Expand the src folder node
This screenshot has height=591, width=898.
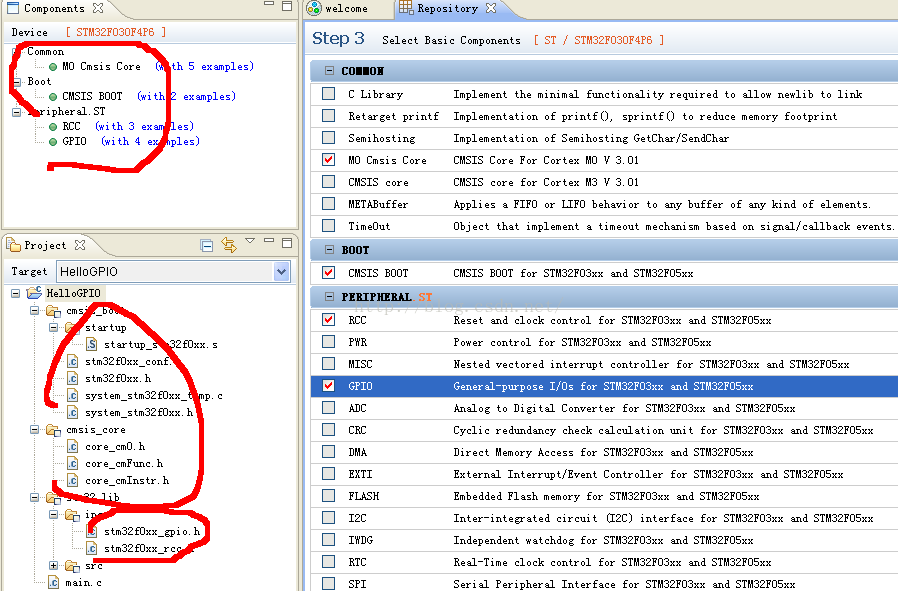(54, 566)
